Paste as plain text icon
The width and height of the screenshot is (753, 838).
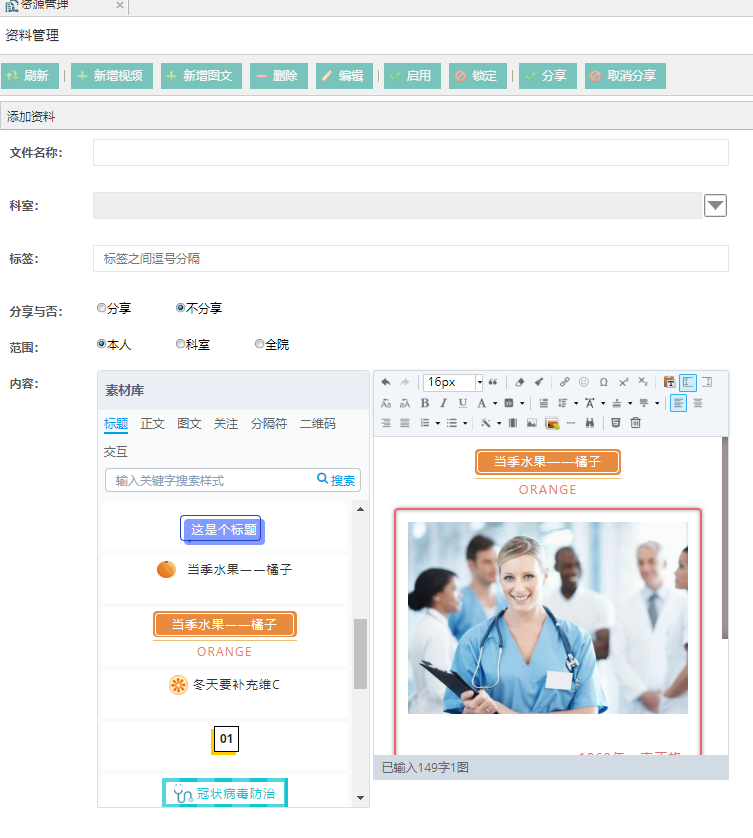coord(669,382)
